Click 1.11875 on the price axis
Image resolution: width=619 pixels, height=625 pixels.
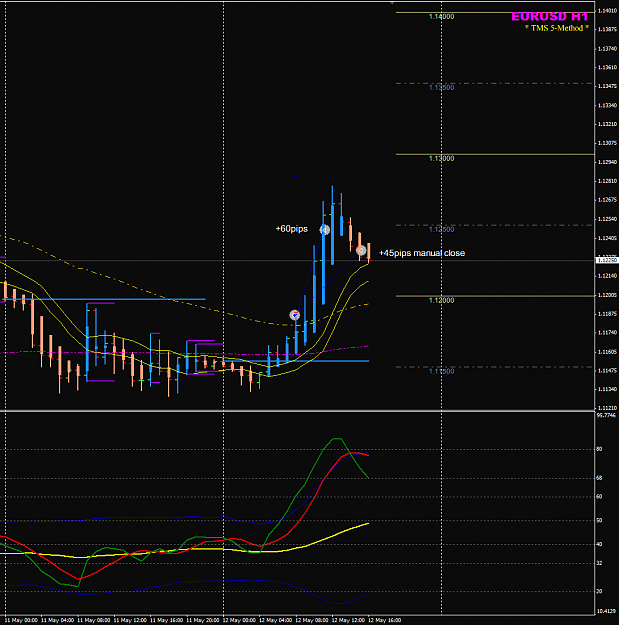click(607, 314)
